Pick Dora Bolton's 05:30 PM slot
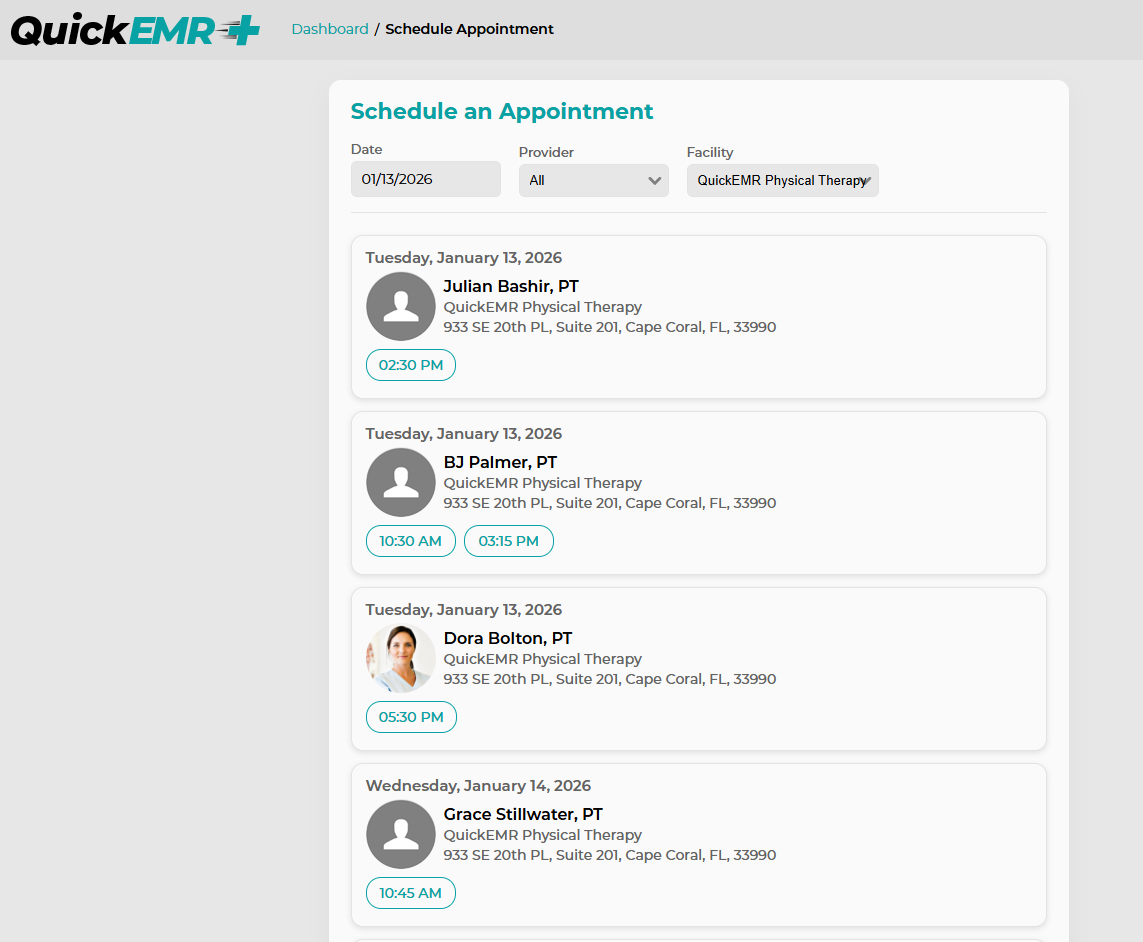The image size is (1143, 942). [x=411, y=717]
